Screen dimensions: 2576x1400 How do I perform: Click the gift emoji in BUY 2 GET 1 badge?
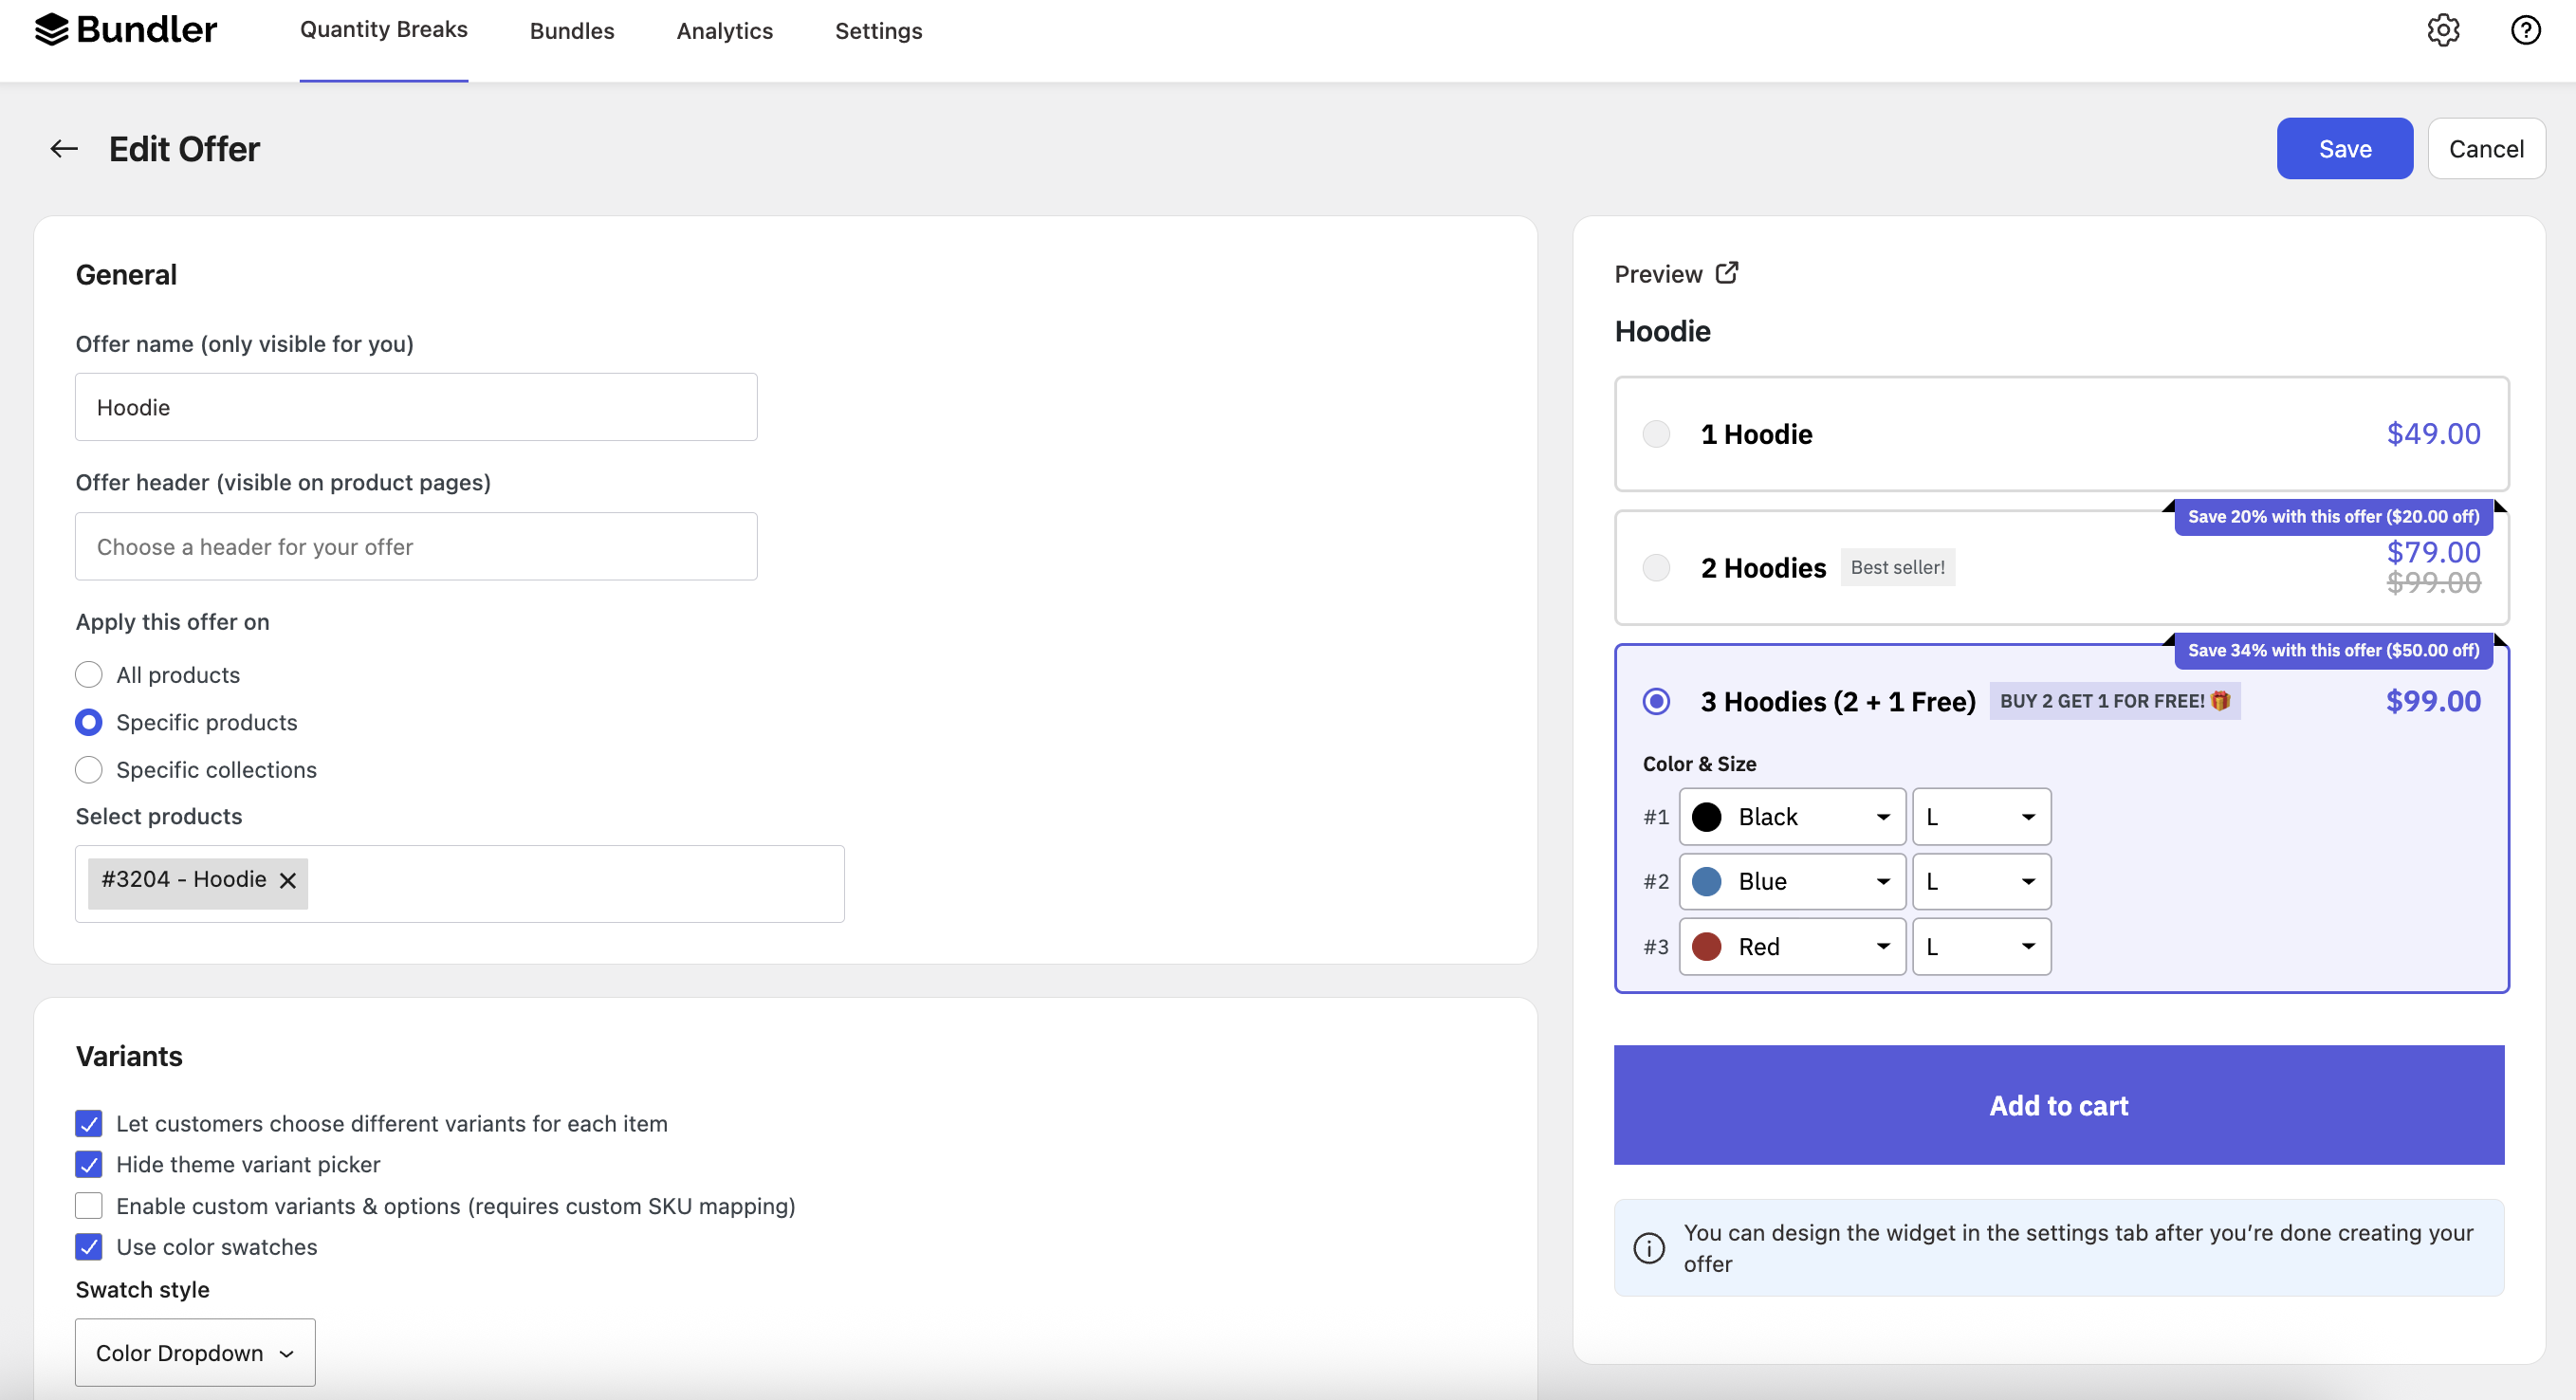[x=2221, y=701]
